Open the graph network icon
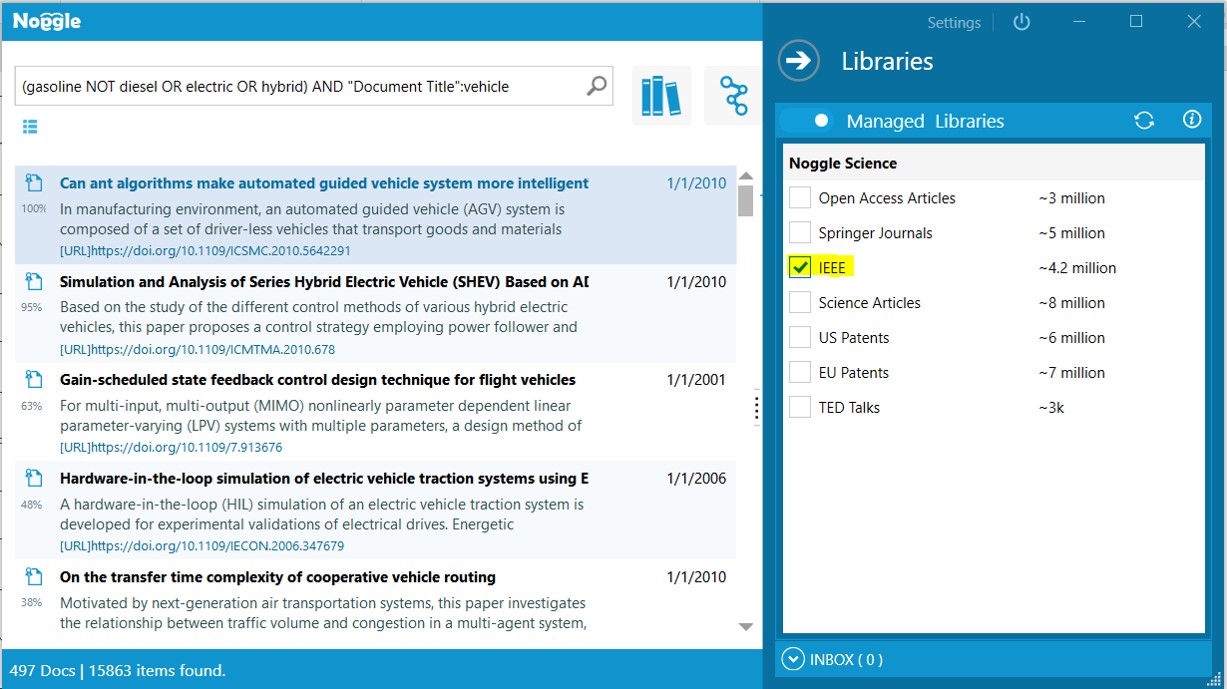Screen dimensions: 1227x689 pyautogui.click(x=732, y=96)
